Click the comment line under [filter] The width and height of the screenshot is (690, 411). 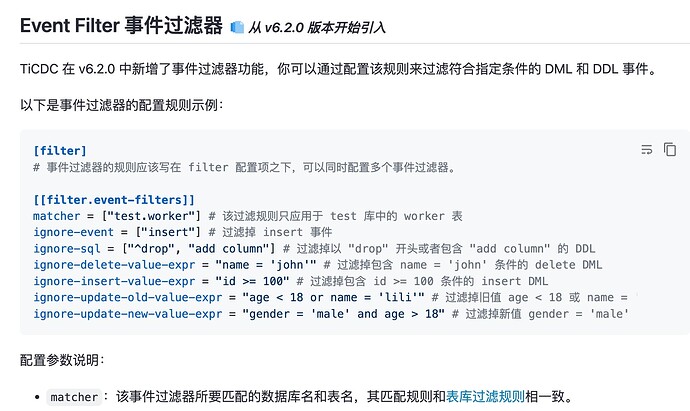click(245, 167)
